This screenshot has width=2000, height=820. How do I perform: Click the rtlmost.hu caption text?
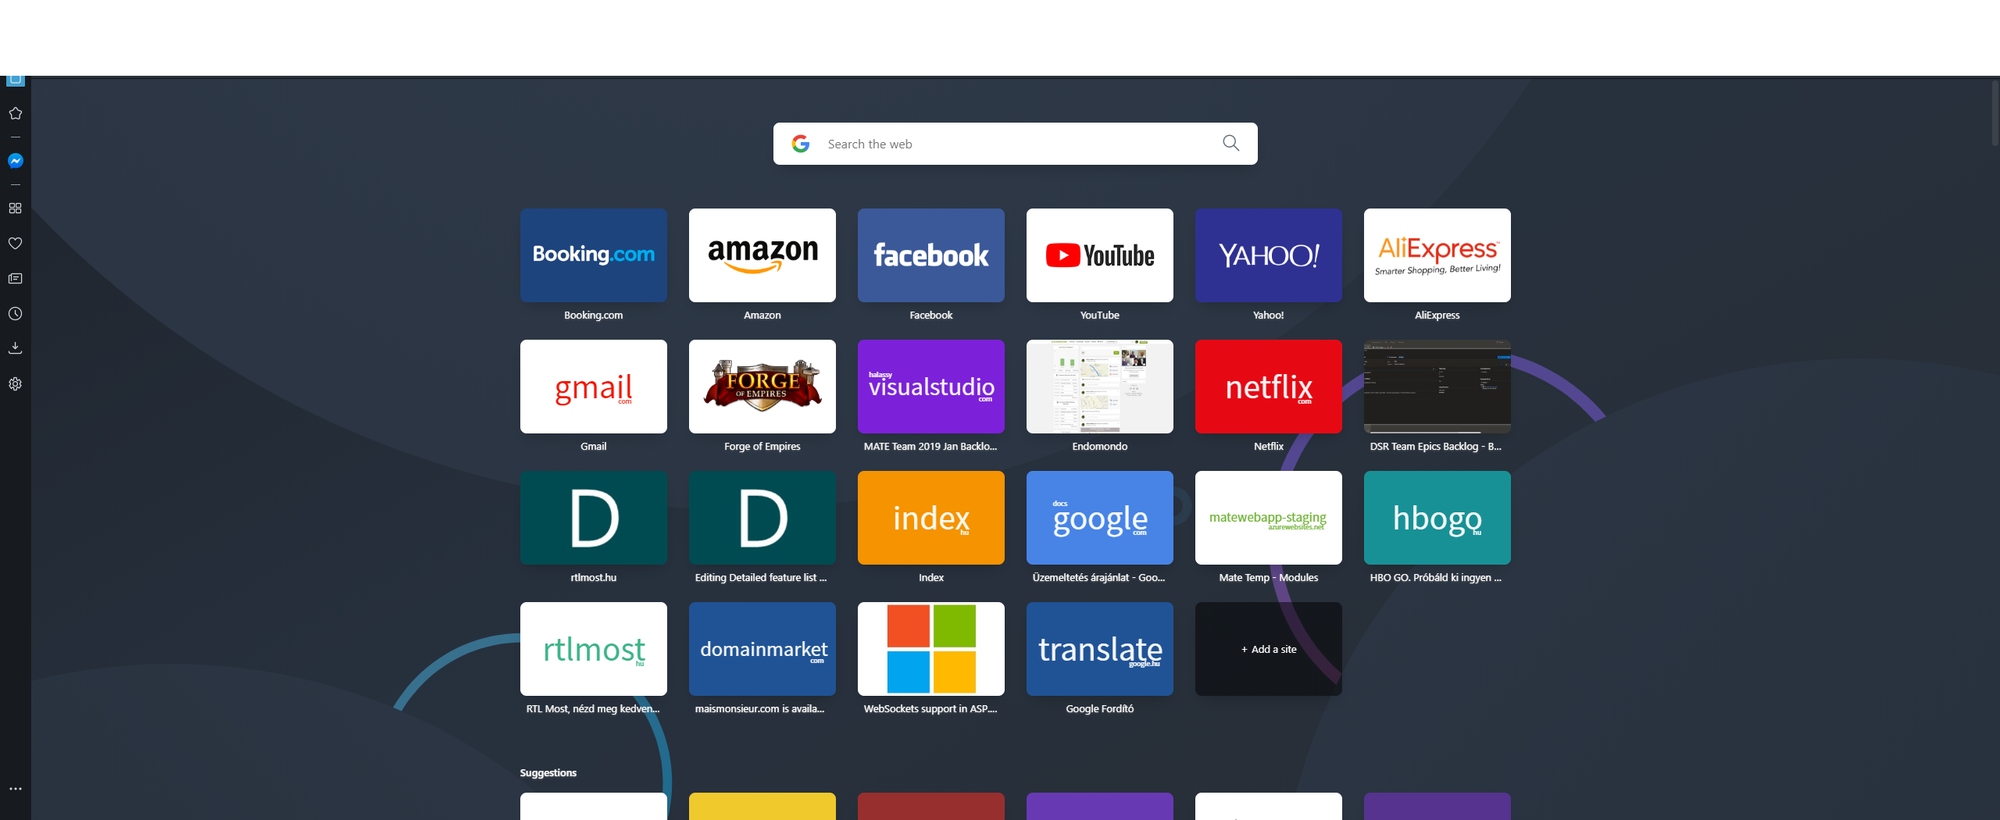593,578
